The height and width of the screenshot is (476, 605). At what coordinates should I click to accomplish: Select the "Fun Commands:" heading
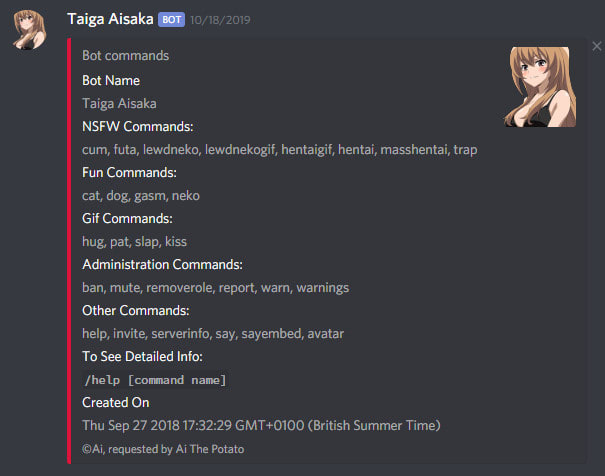coord(129,173)
